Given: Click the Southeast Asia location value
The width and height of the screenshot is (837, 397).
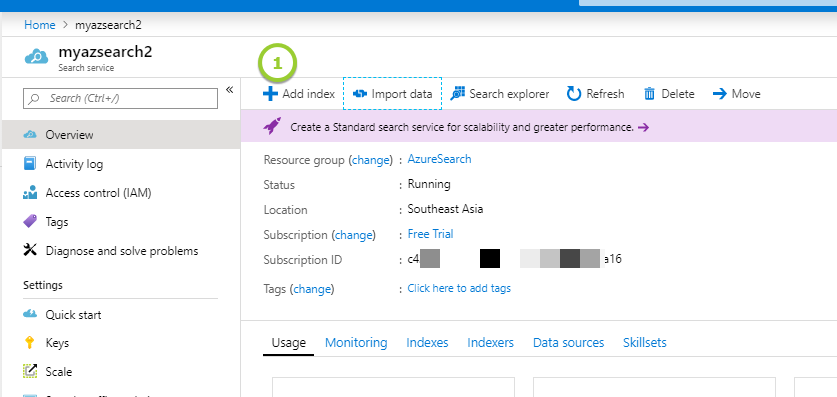Looking at the screenshot, I should pyautogui.click(x=445, y=209).
